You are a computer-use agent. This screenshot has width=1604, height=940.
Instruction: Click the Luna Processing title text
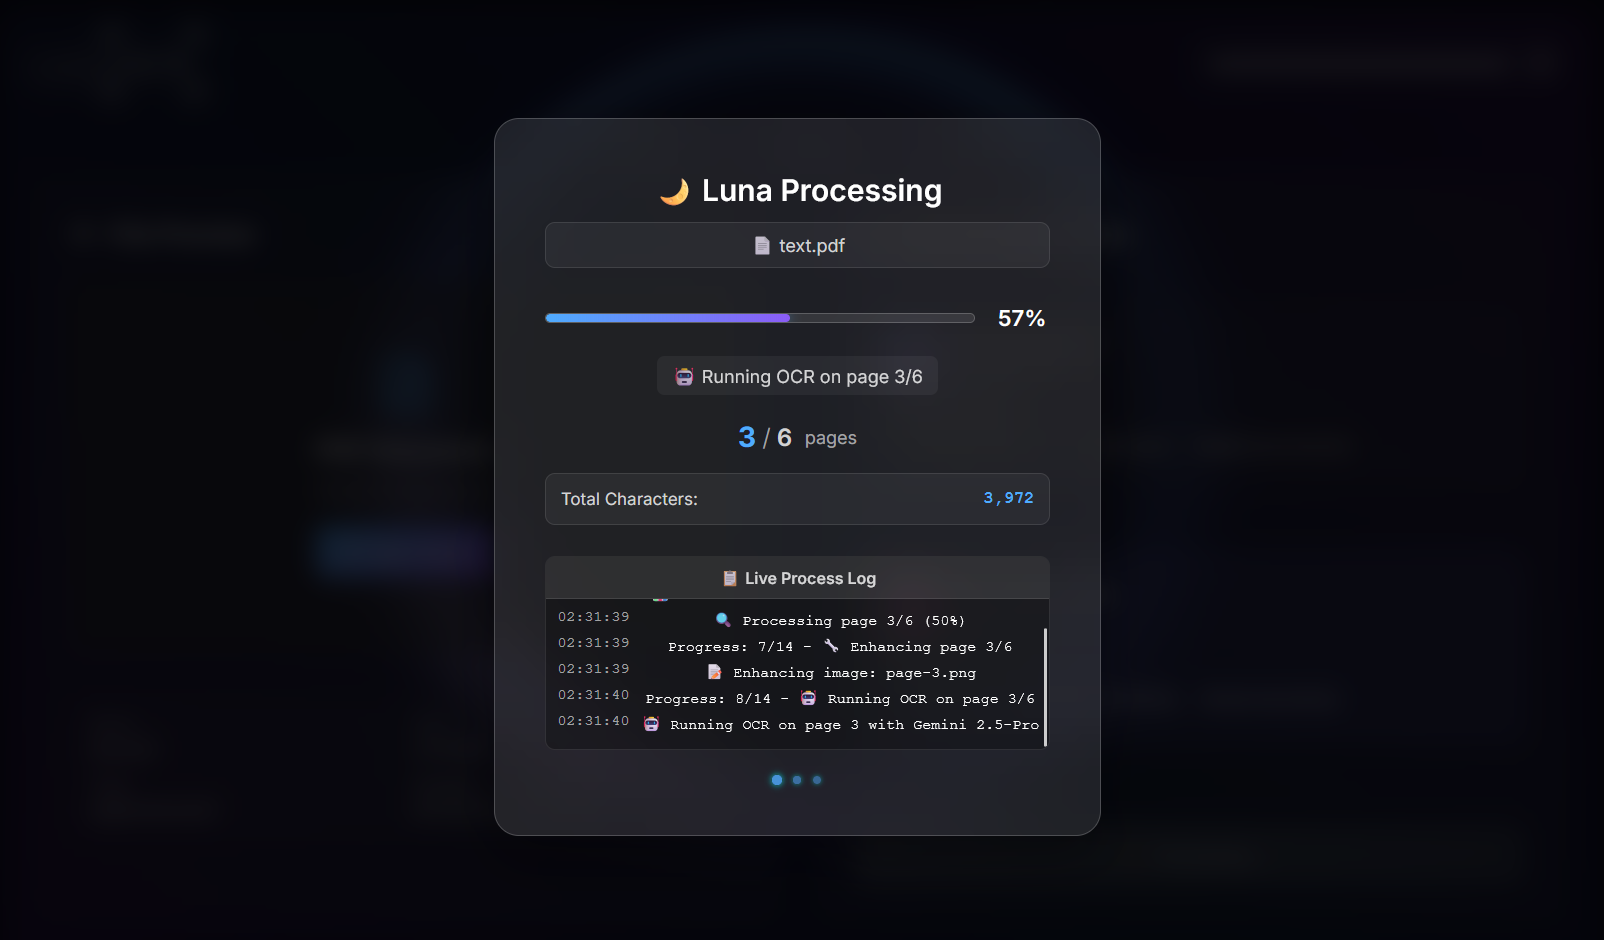(x=821, y=191)
